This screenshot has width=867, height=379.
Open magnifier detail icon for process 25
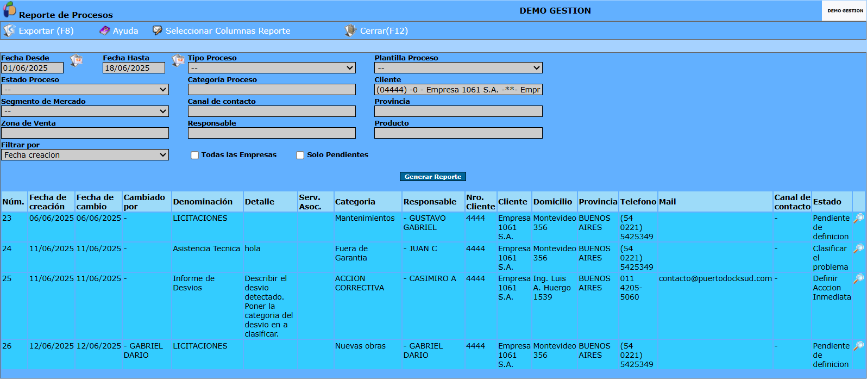pos(859,279)
